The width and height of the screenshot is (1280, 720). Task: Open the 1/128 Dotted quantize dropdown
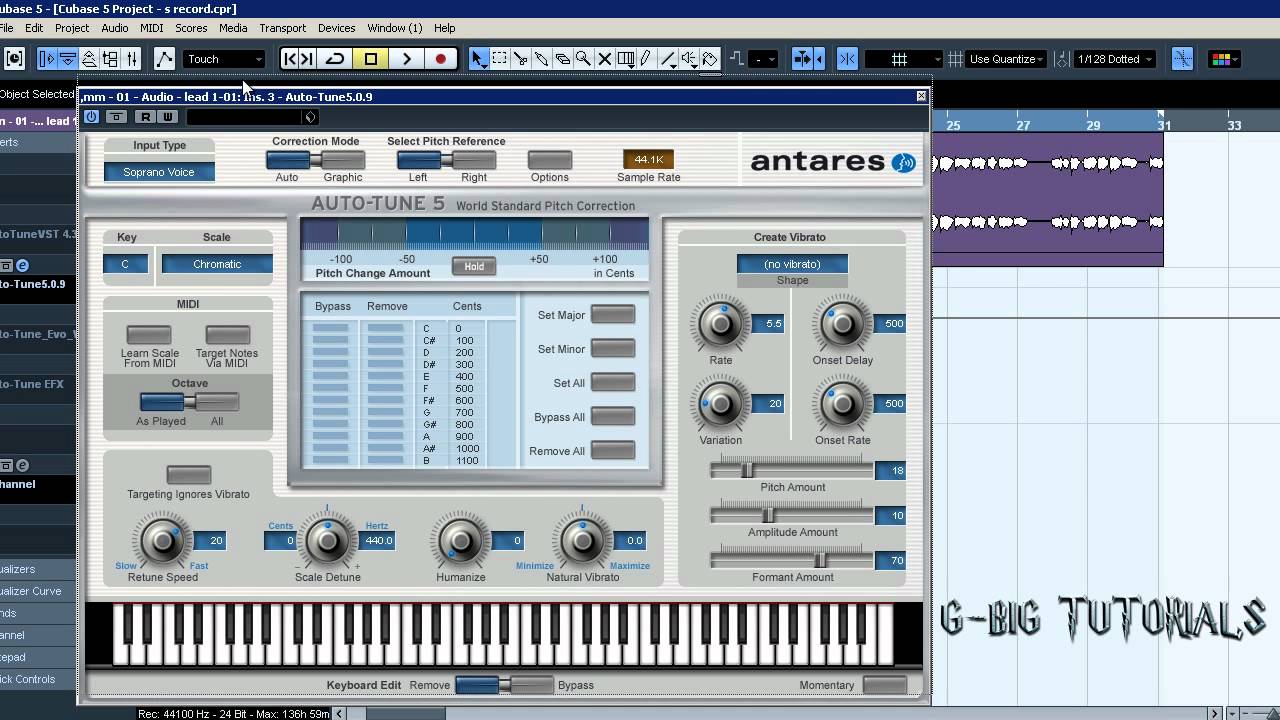1114,59
